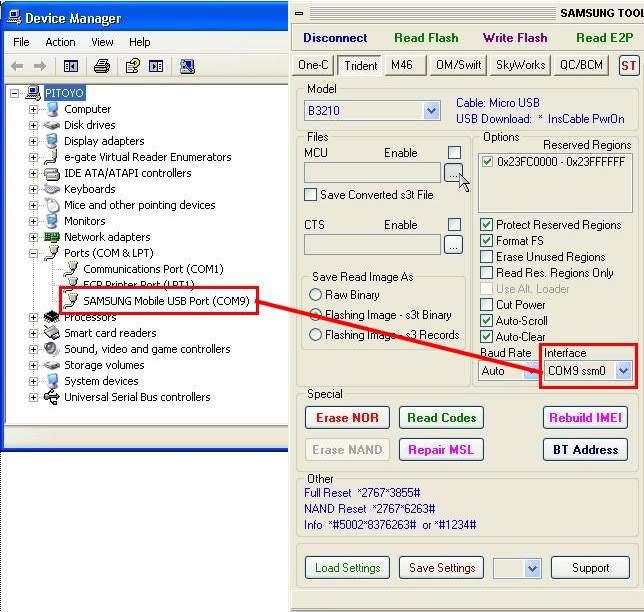Click the Properties help toolbar icon
The image size is (644, 612).
132,66
